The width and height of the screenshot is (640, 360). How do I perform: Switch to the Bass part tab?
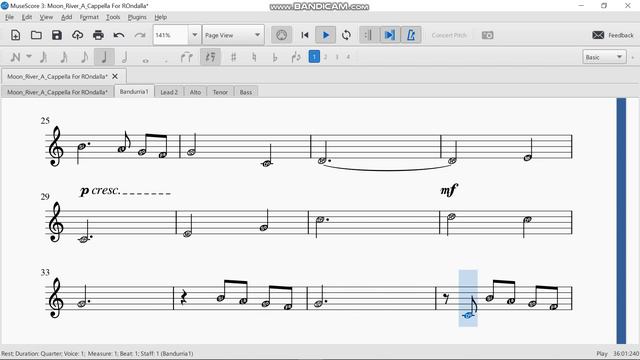pyautogui.click(x=246, y=92)
